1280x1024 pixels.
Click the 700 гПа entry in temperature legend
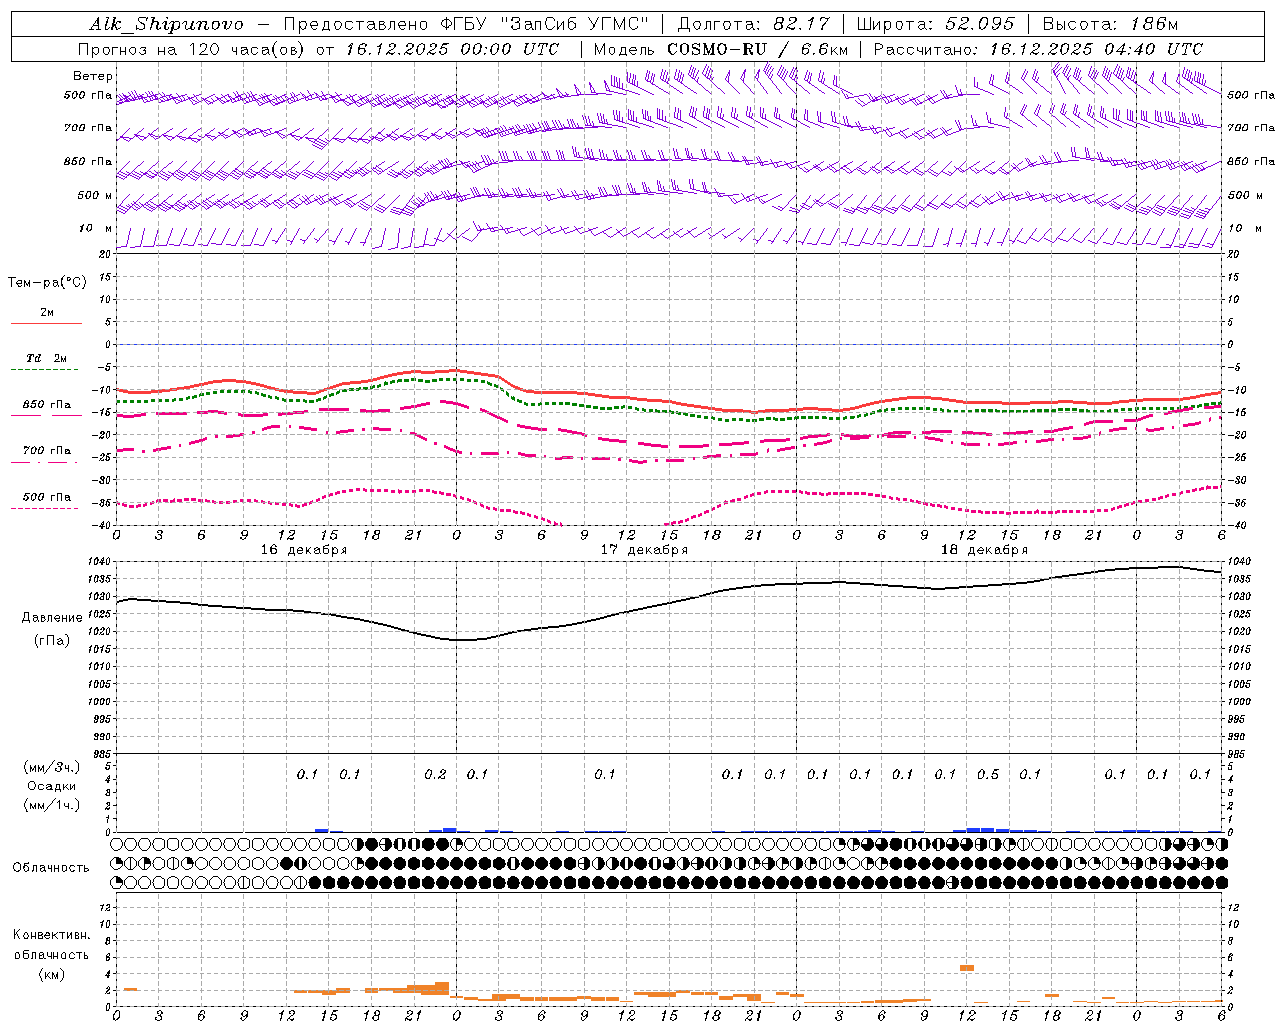pyautogui.click(x=47, y=451)
